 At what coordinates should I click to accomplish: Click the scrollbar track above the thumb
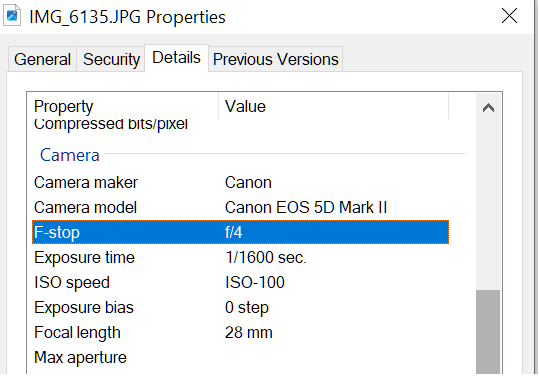488,206
